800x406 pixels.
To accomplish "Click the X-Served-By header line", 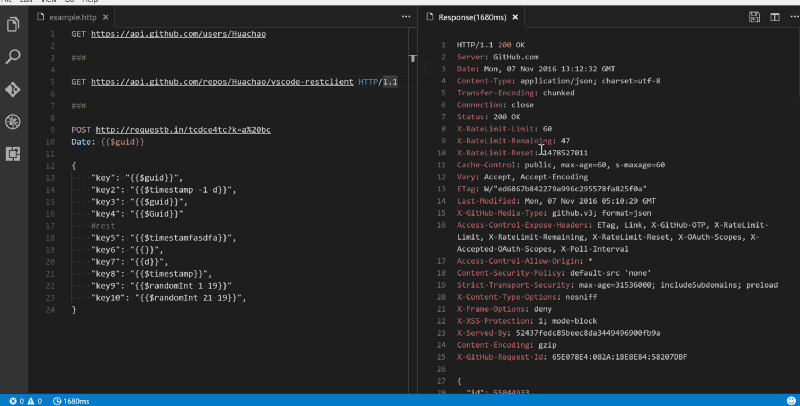I will pyautogui.click(x=559, y=333).
